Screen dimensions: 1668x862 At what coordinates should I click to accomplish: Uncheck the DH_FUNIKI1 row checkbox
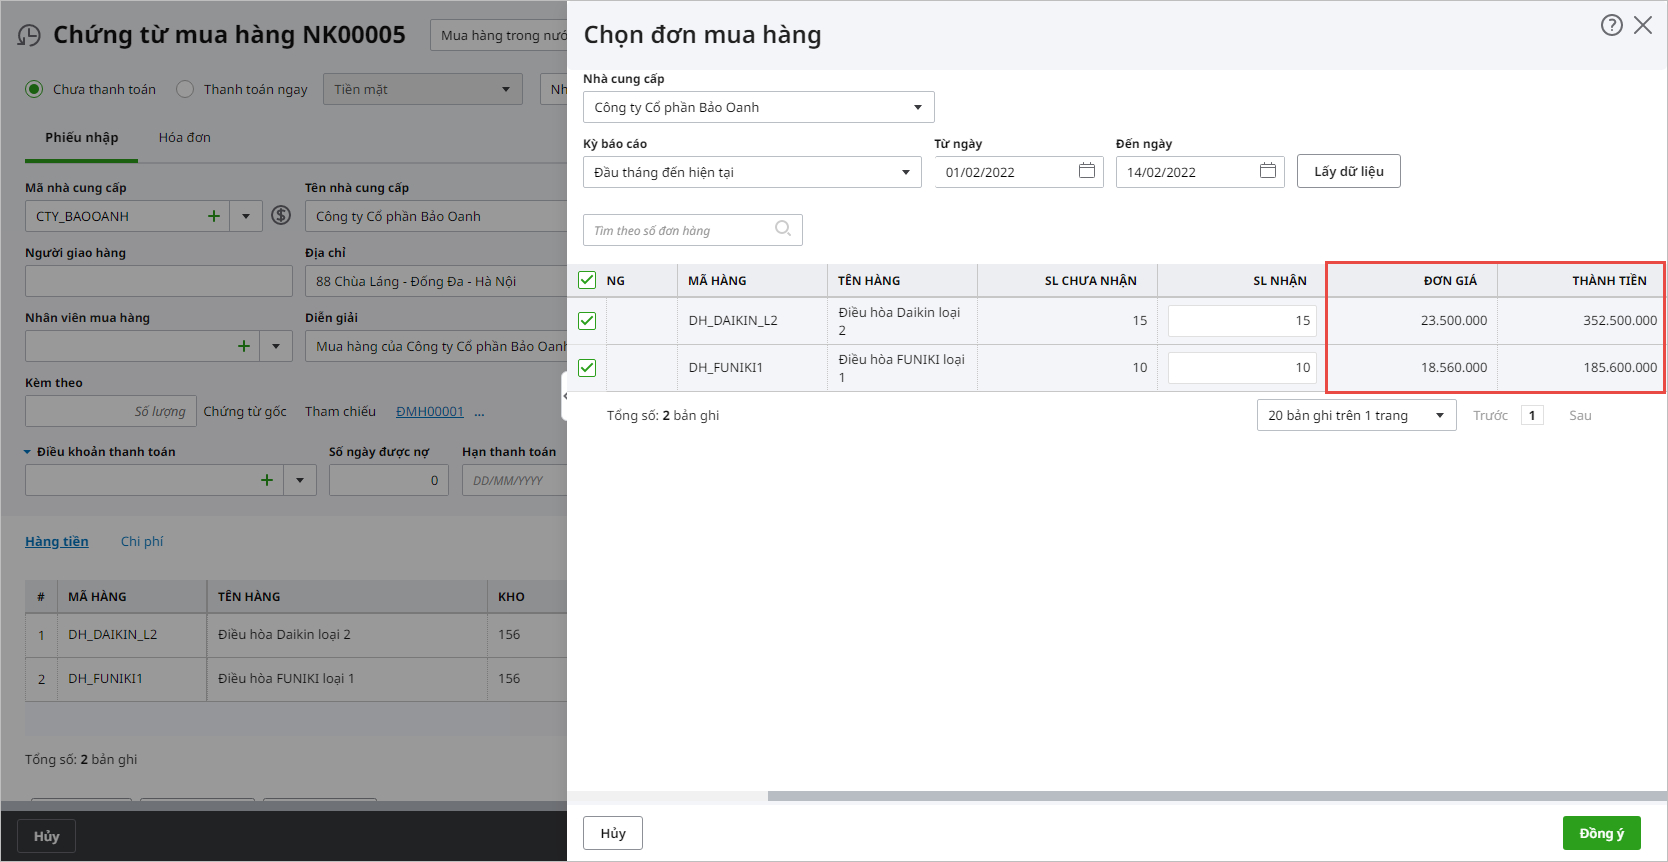tap(587, 368)
